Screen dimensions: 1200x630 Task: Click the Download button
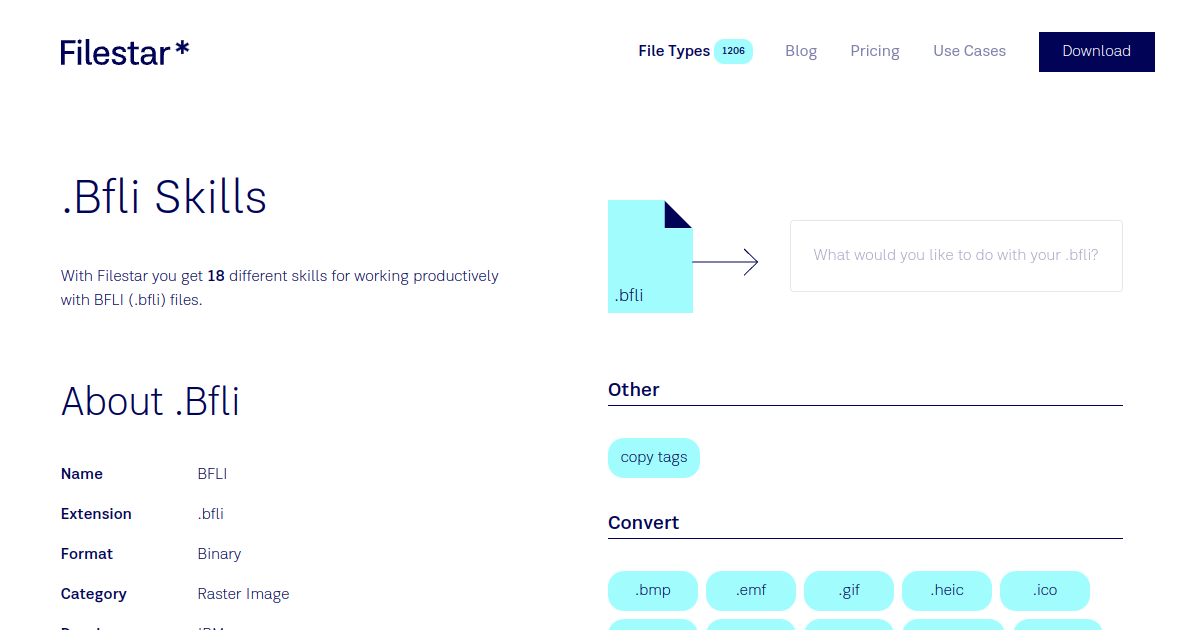pyautogui.click(x=1096, y=51)
